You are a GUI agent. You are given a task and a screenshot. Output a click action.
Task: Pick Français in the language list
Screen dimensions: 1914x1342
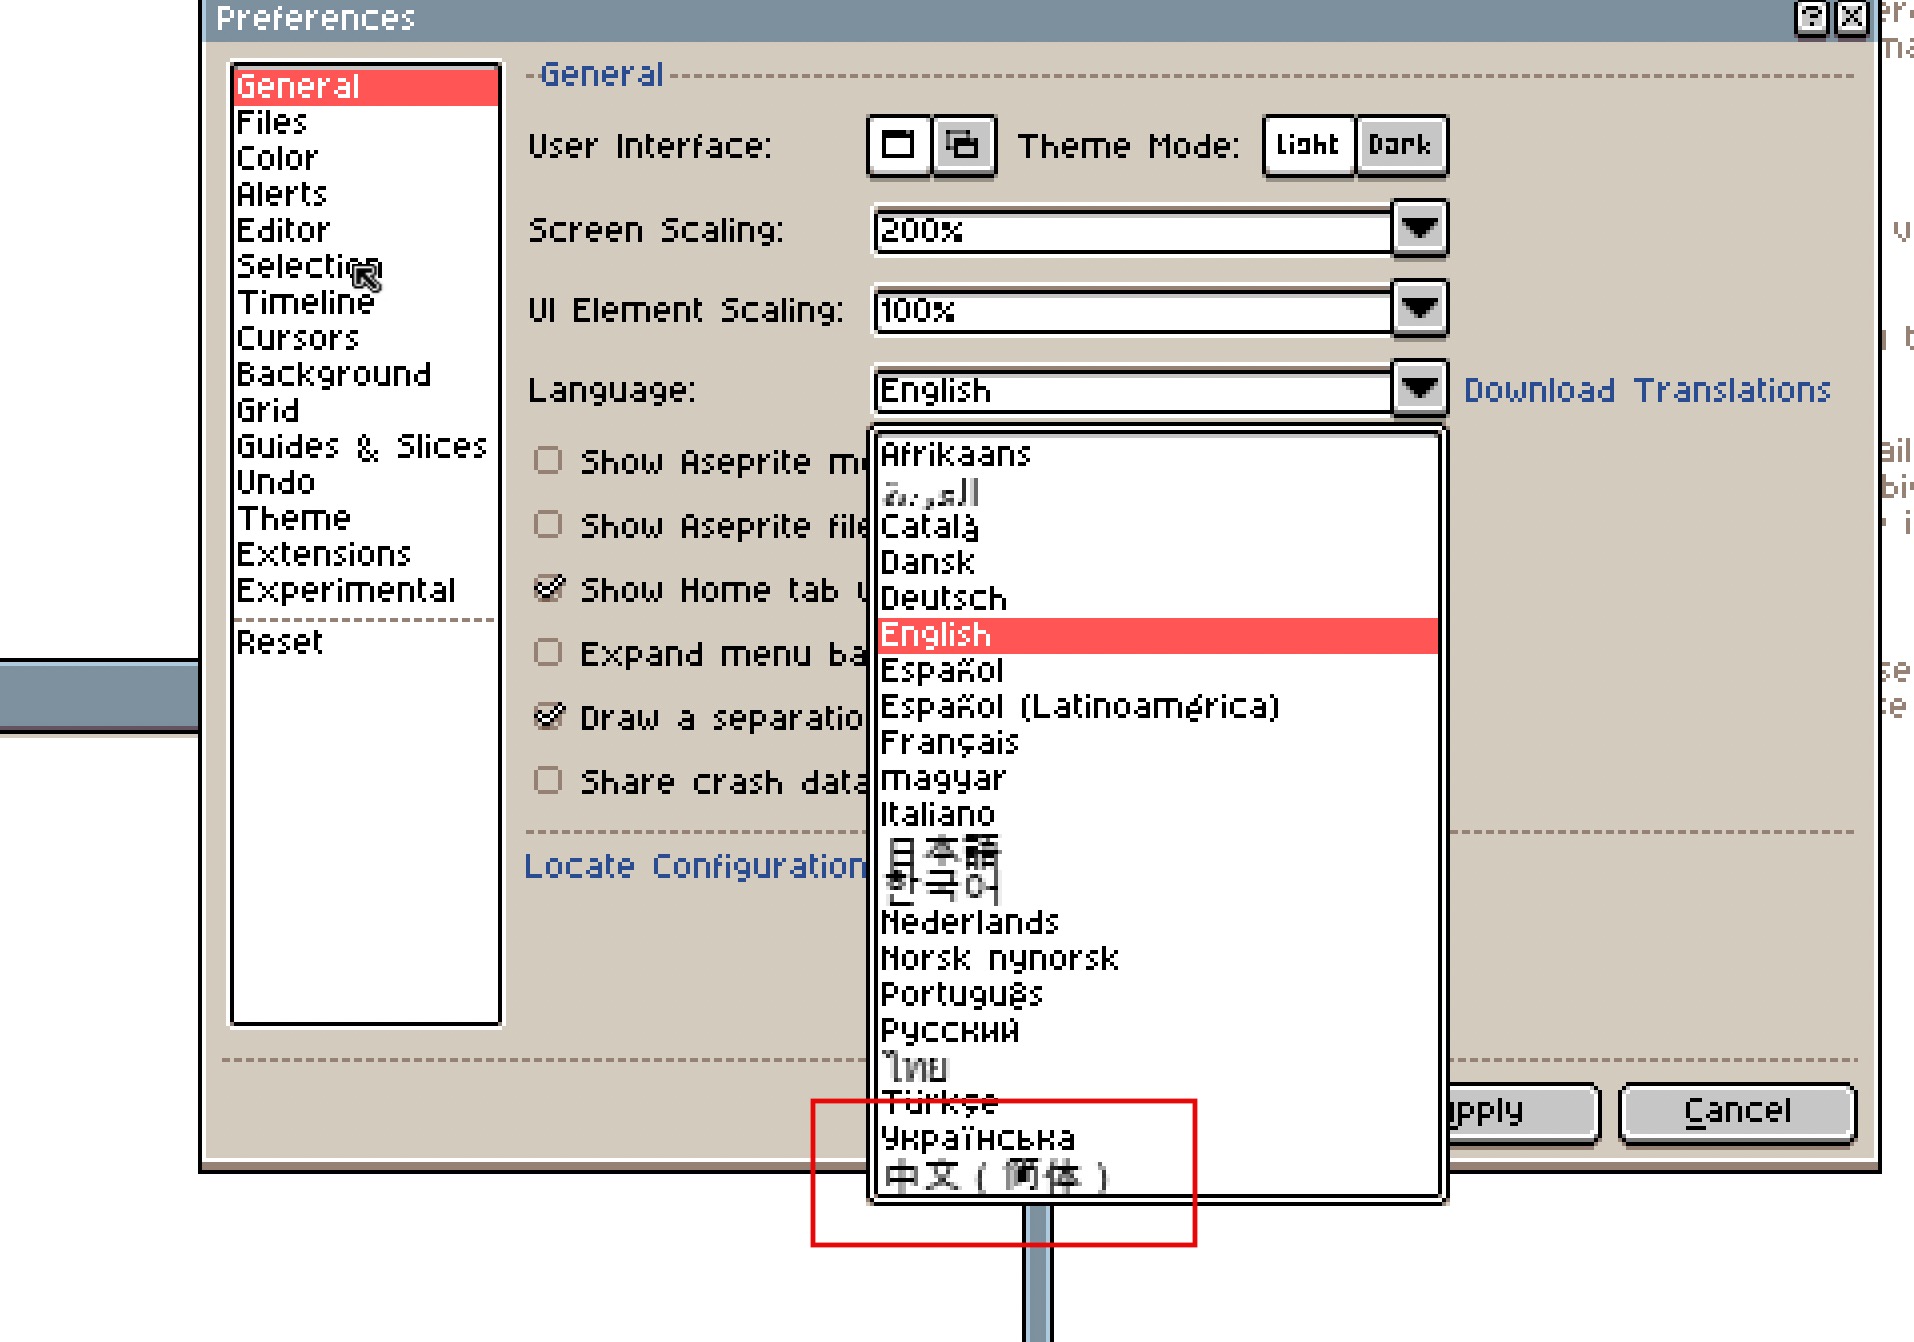click(949, 742)
